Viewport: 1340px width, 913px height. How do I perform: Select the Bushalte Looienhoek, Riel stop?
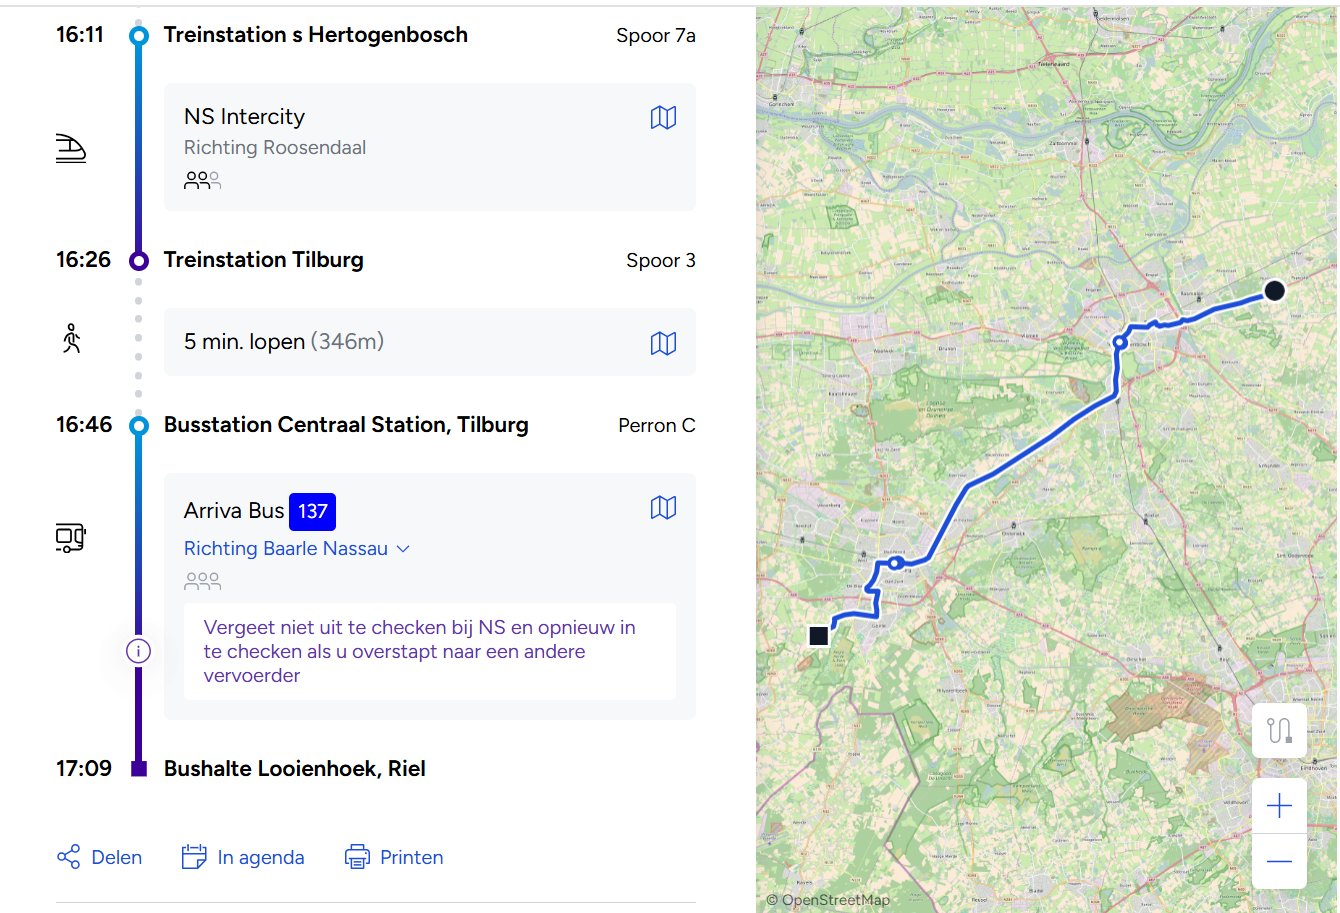click(x=295, y=769)
